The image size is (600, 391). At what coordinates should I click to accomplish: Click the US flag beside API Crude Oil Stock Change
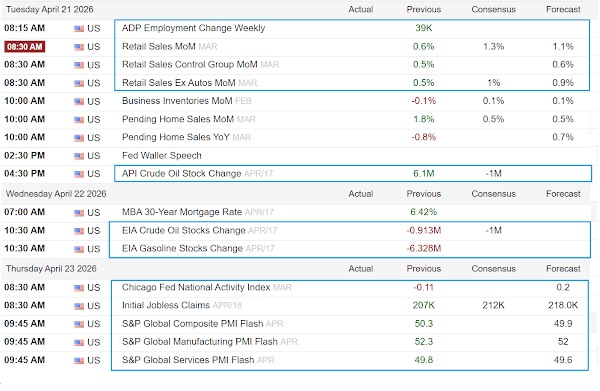pyautogui.click(x=79, y=174)
